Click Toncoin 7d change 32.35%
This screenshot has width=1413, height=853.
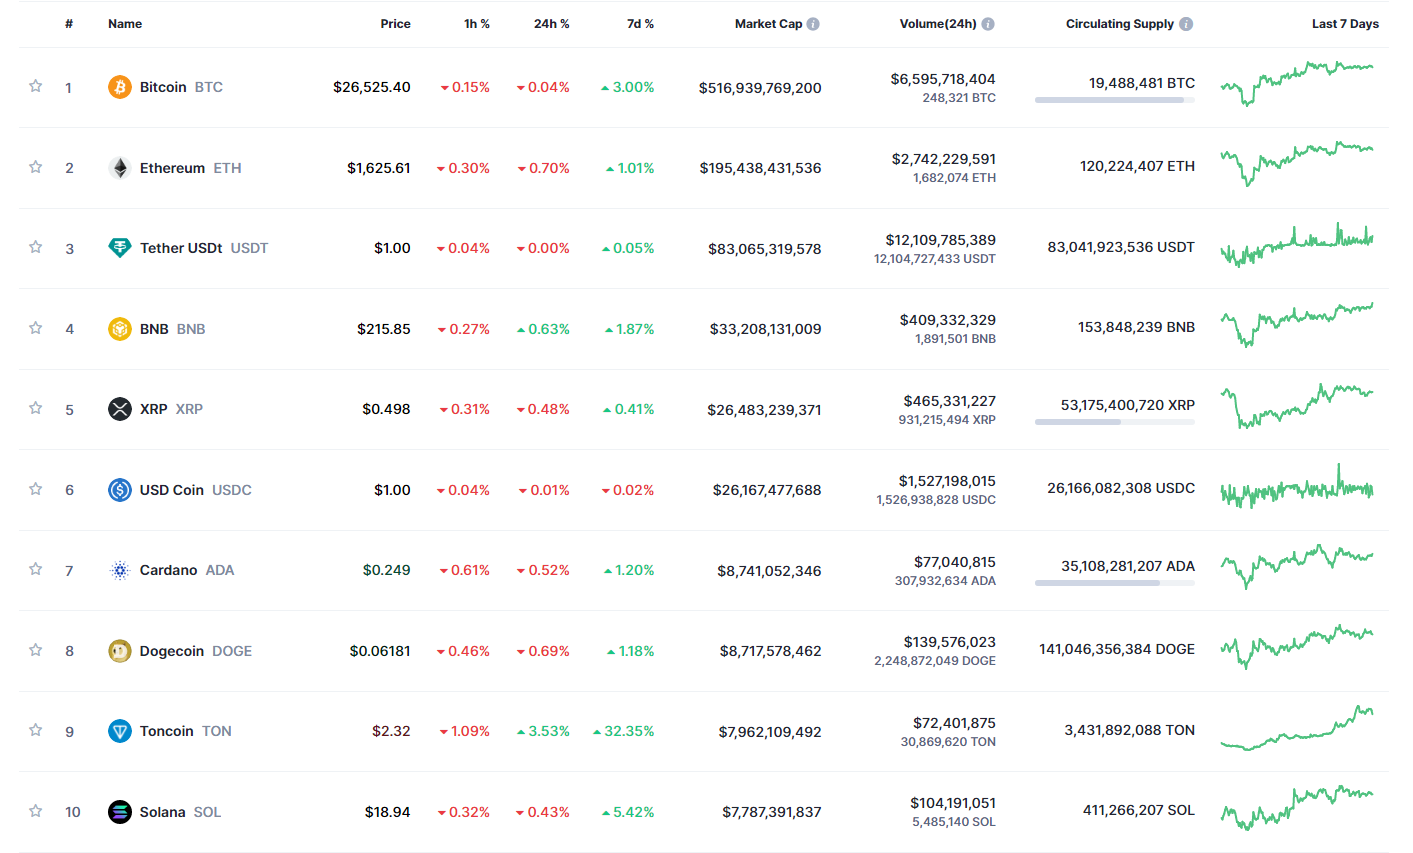[x=624, y=731]
